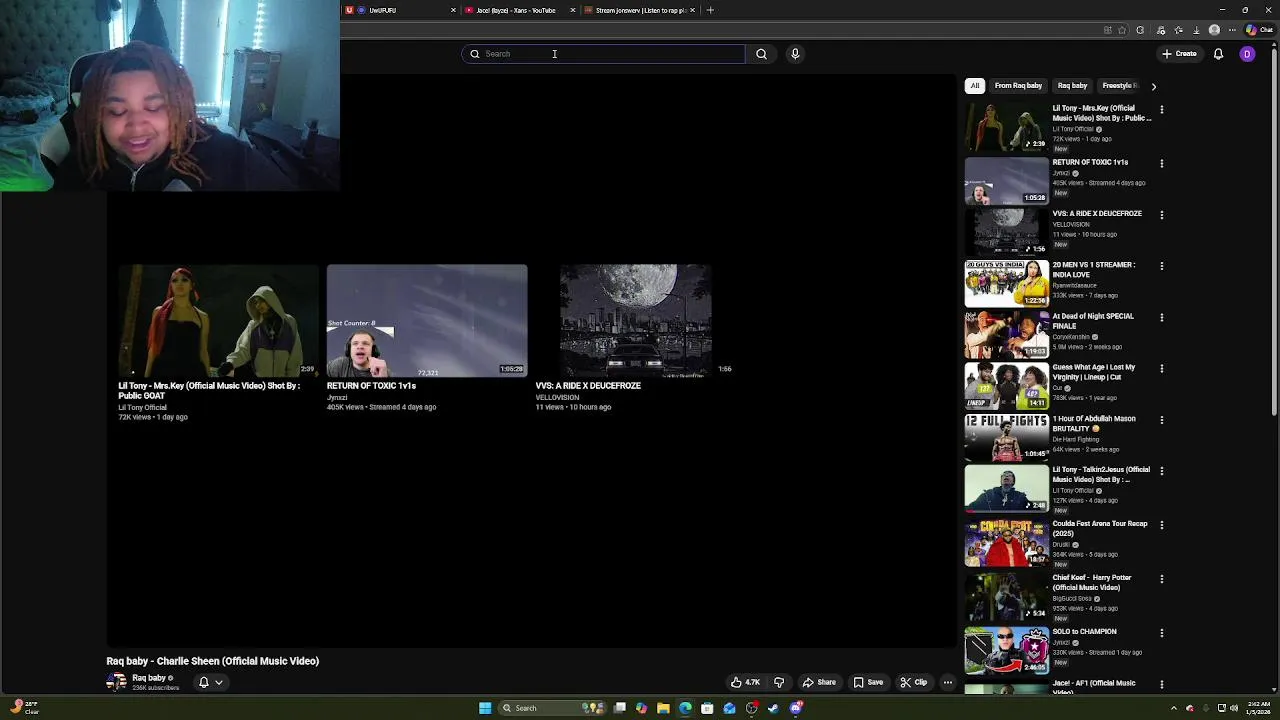1280x720 pixels.
Task: Open options for At Dead of Night SPECIAL FINALE
Action: tap(1161, 317)
